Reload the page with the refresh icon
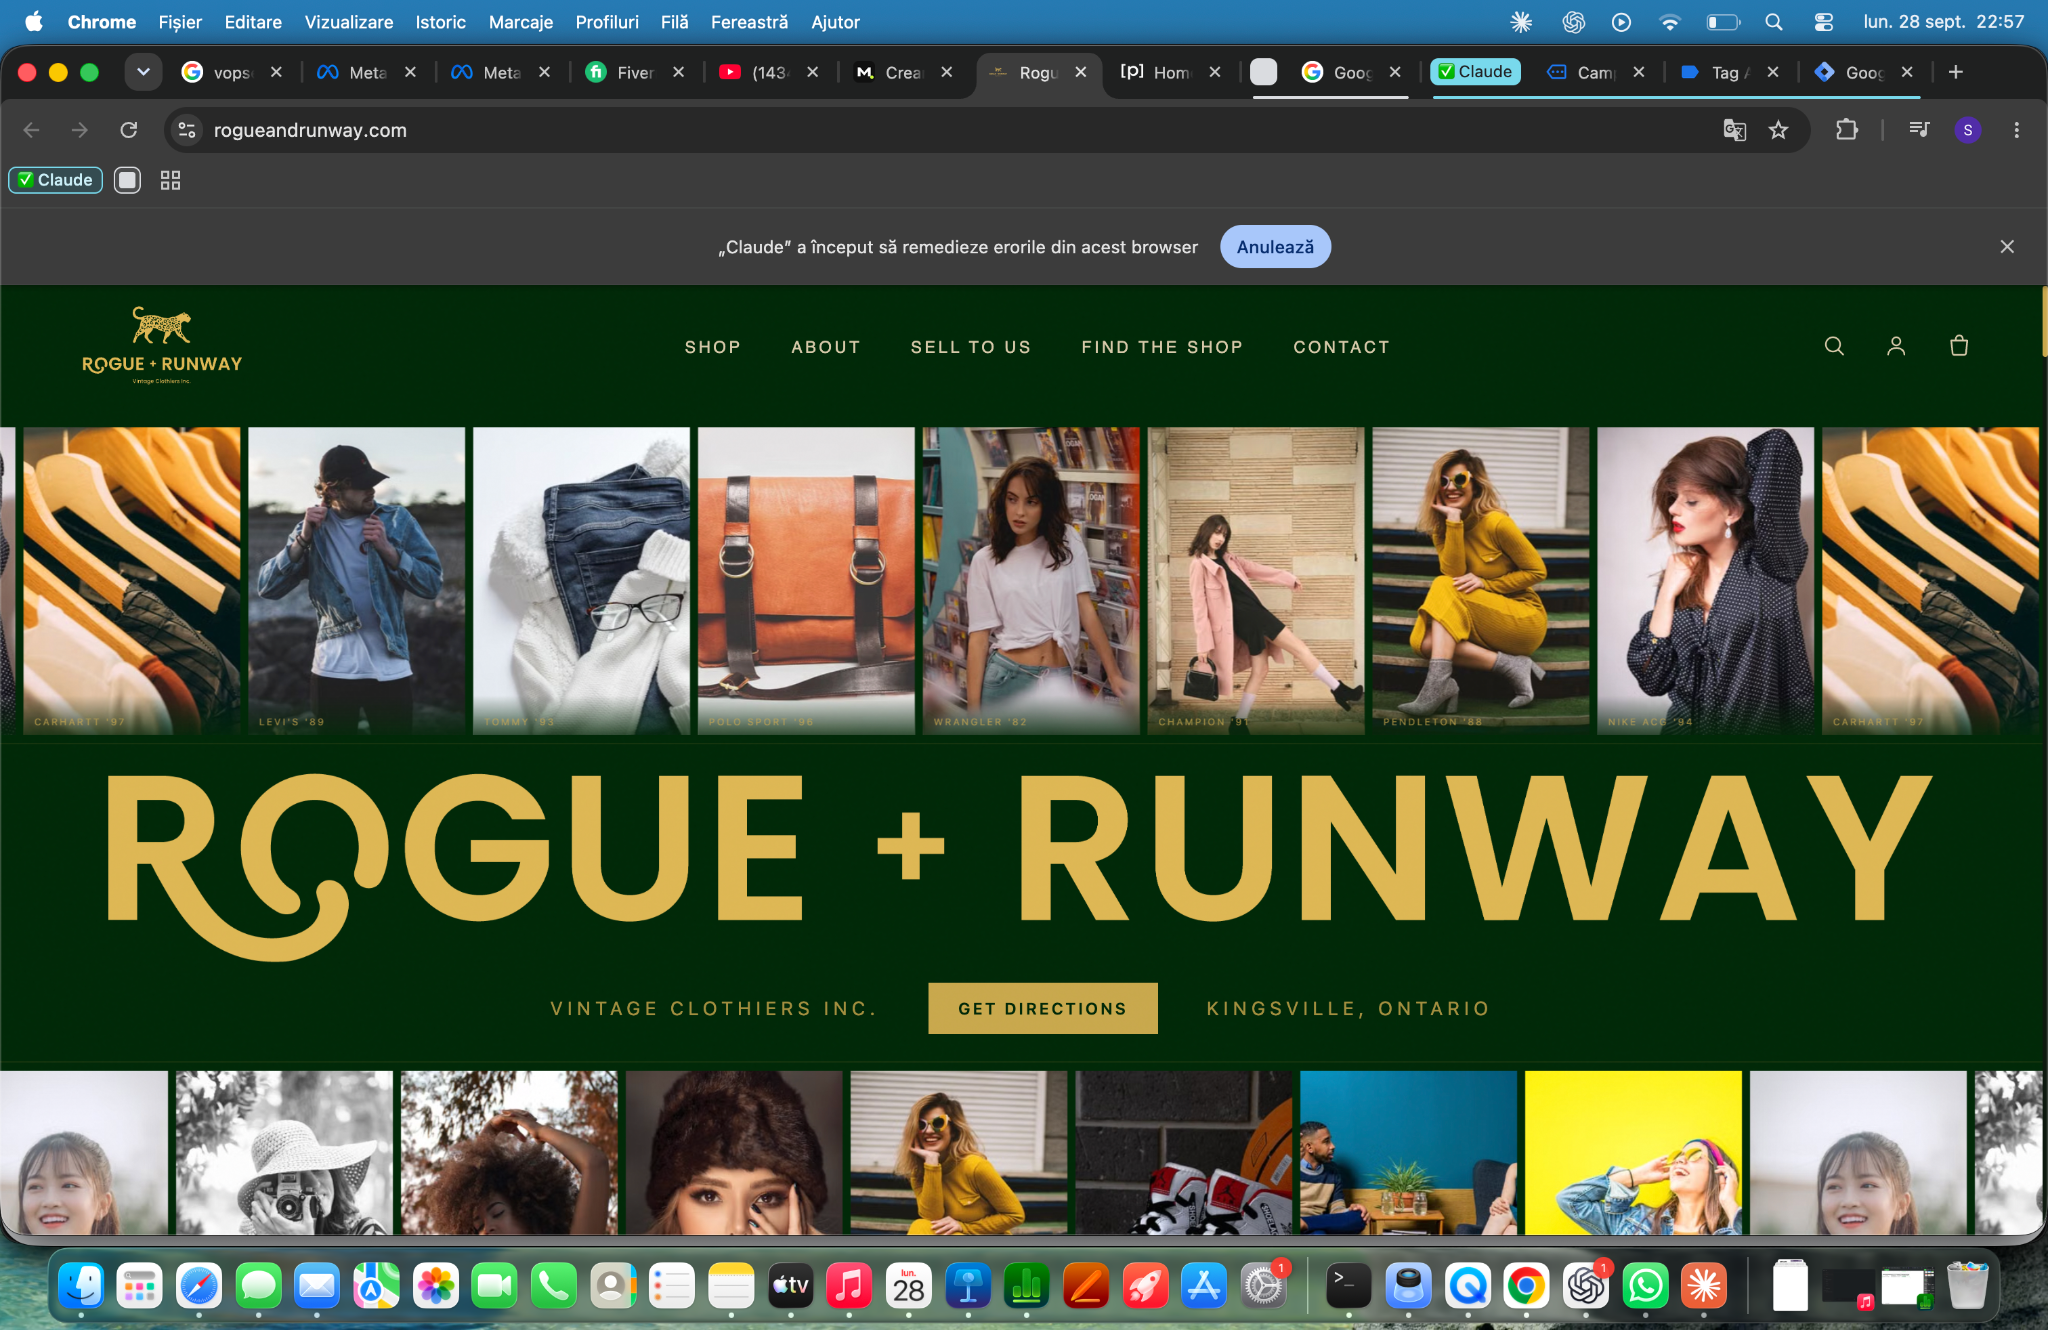 click(x=128, y=130)
